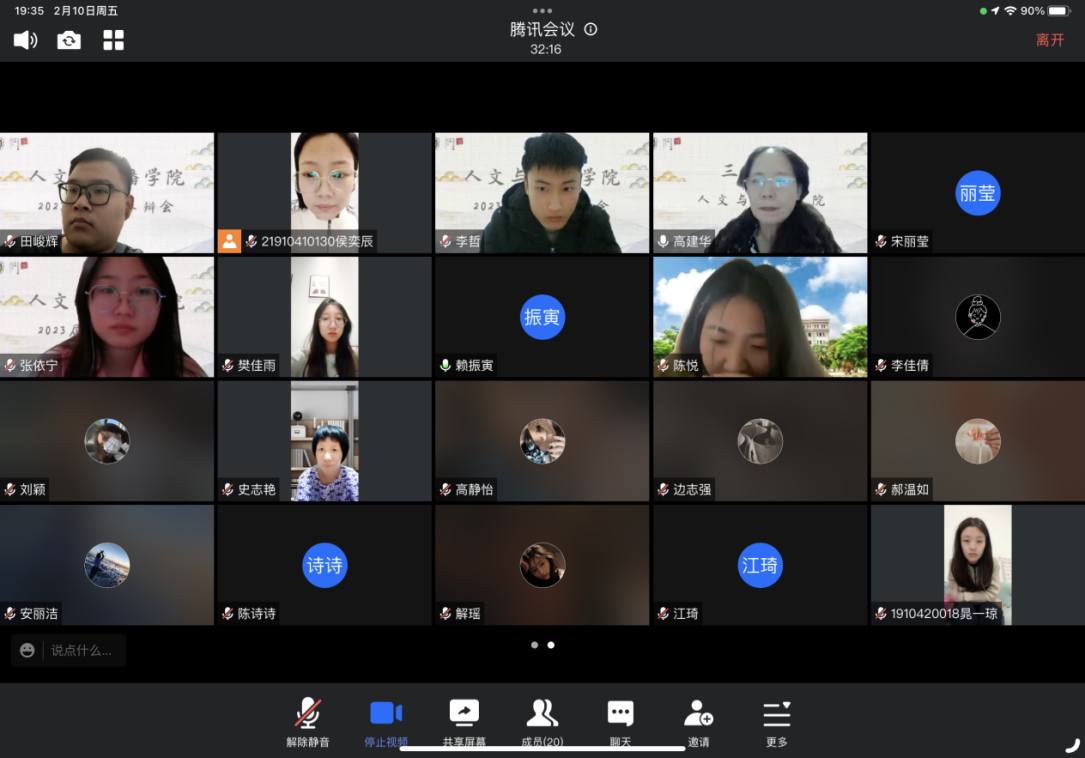Change to grid layout view icon

(x=113, y=40)
